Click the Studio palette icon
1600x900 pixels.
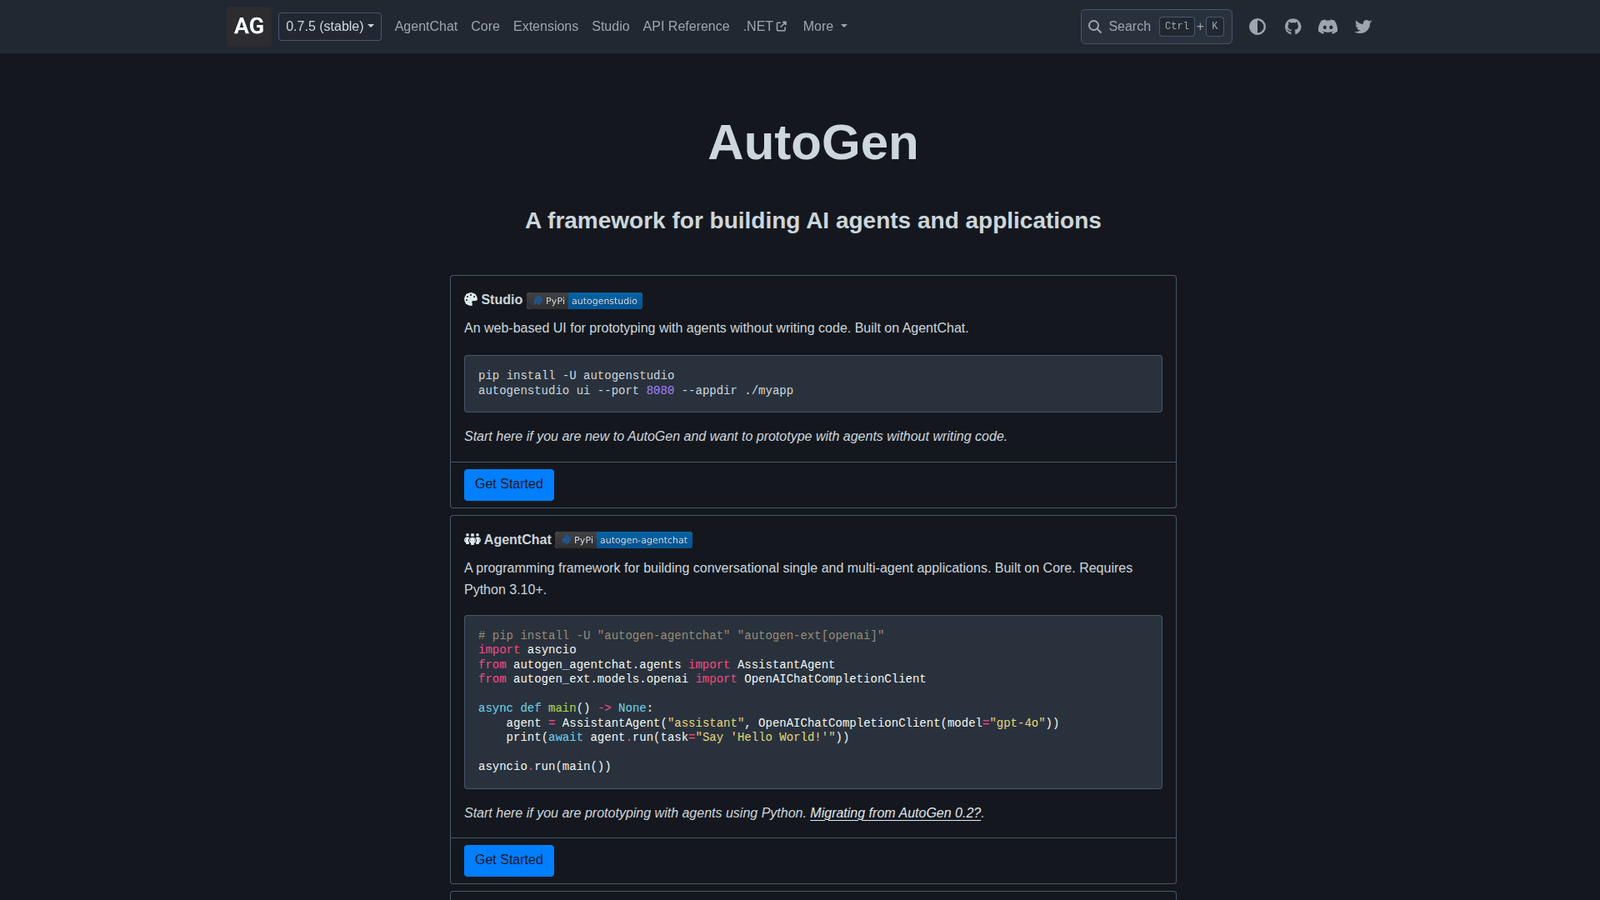(471, 300)
